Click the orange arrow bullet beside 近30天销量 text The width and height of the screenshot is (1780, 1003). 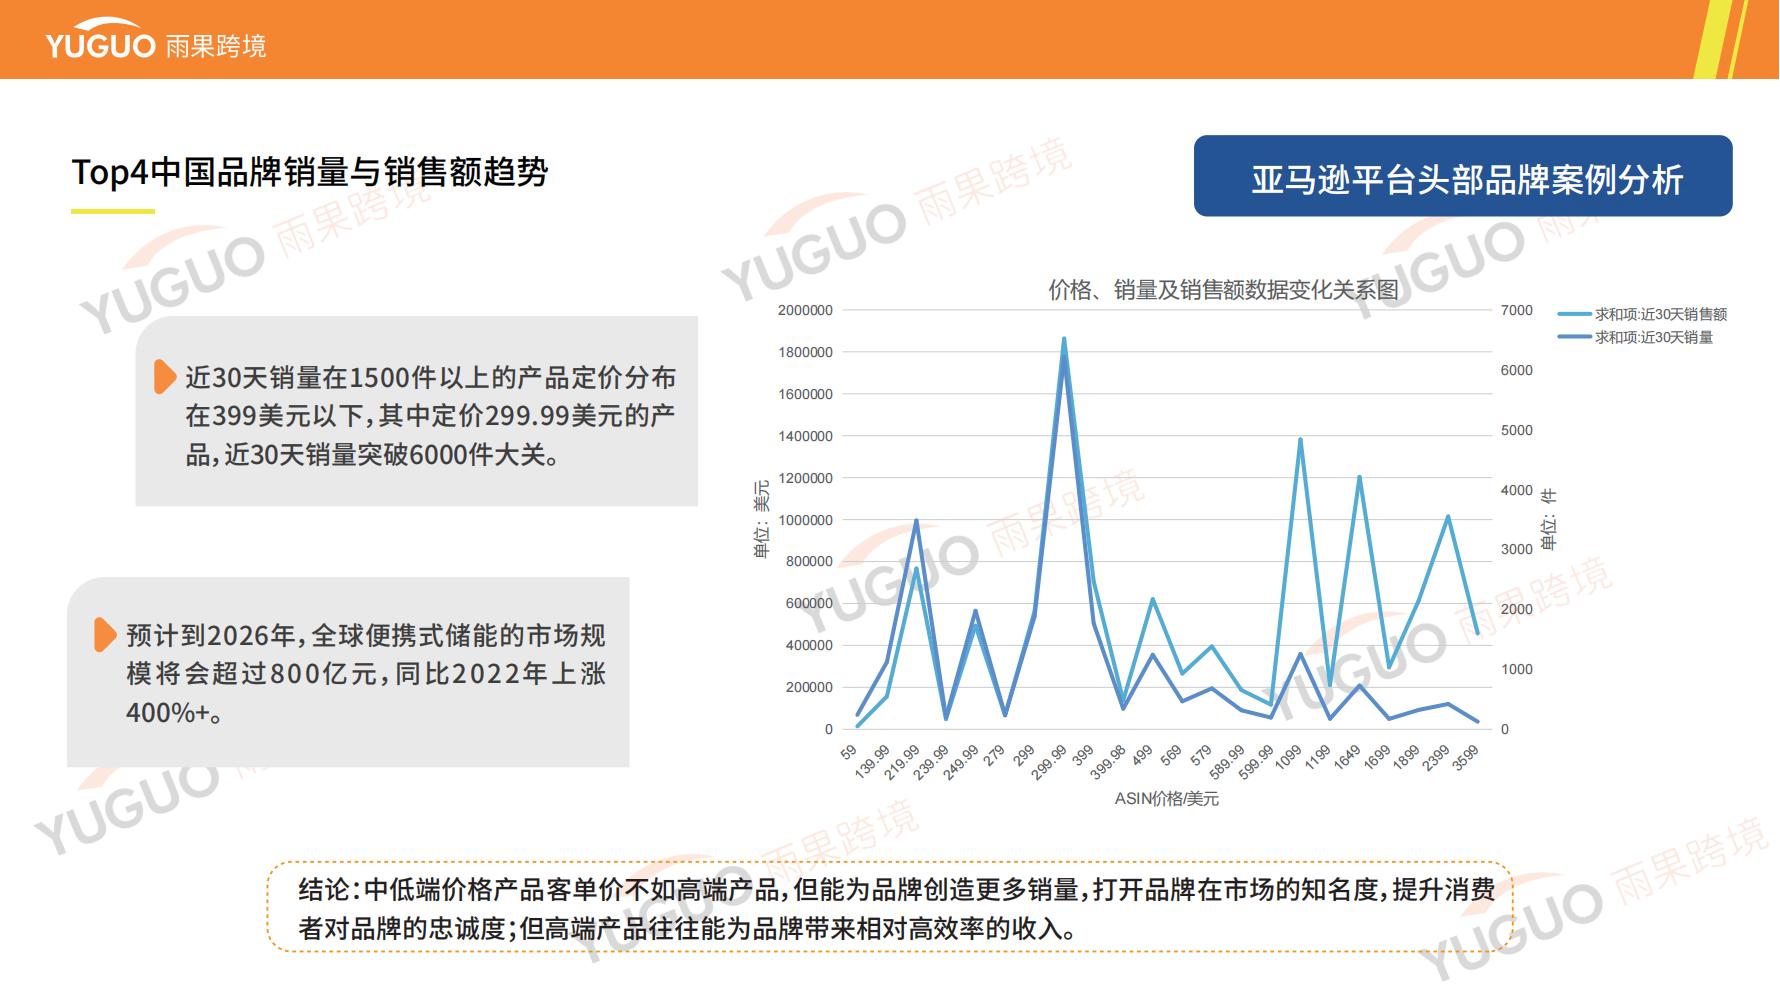(x=165, y=377)
